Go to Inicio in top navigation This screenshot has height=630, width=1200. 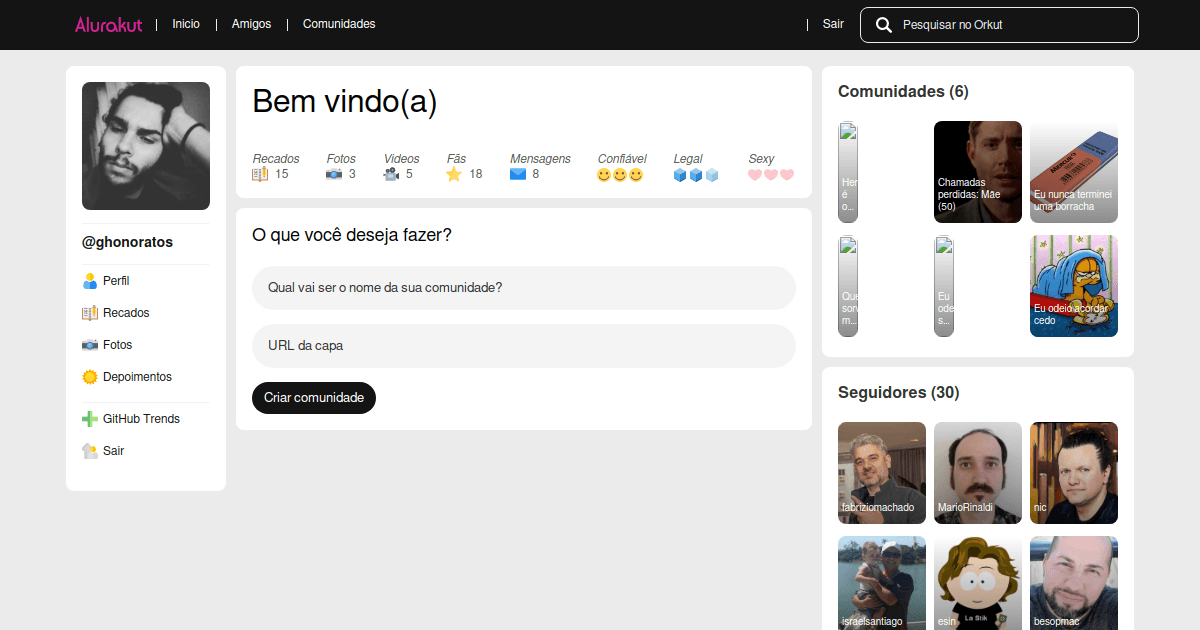[x=186, y=24]
